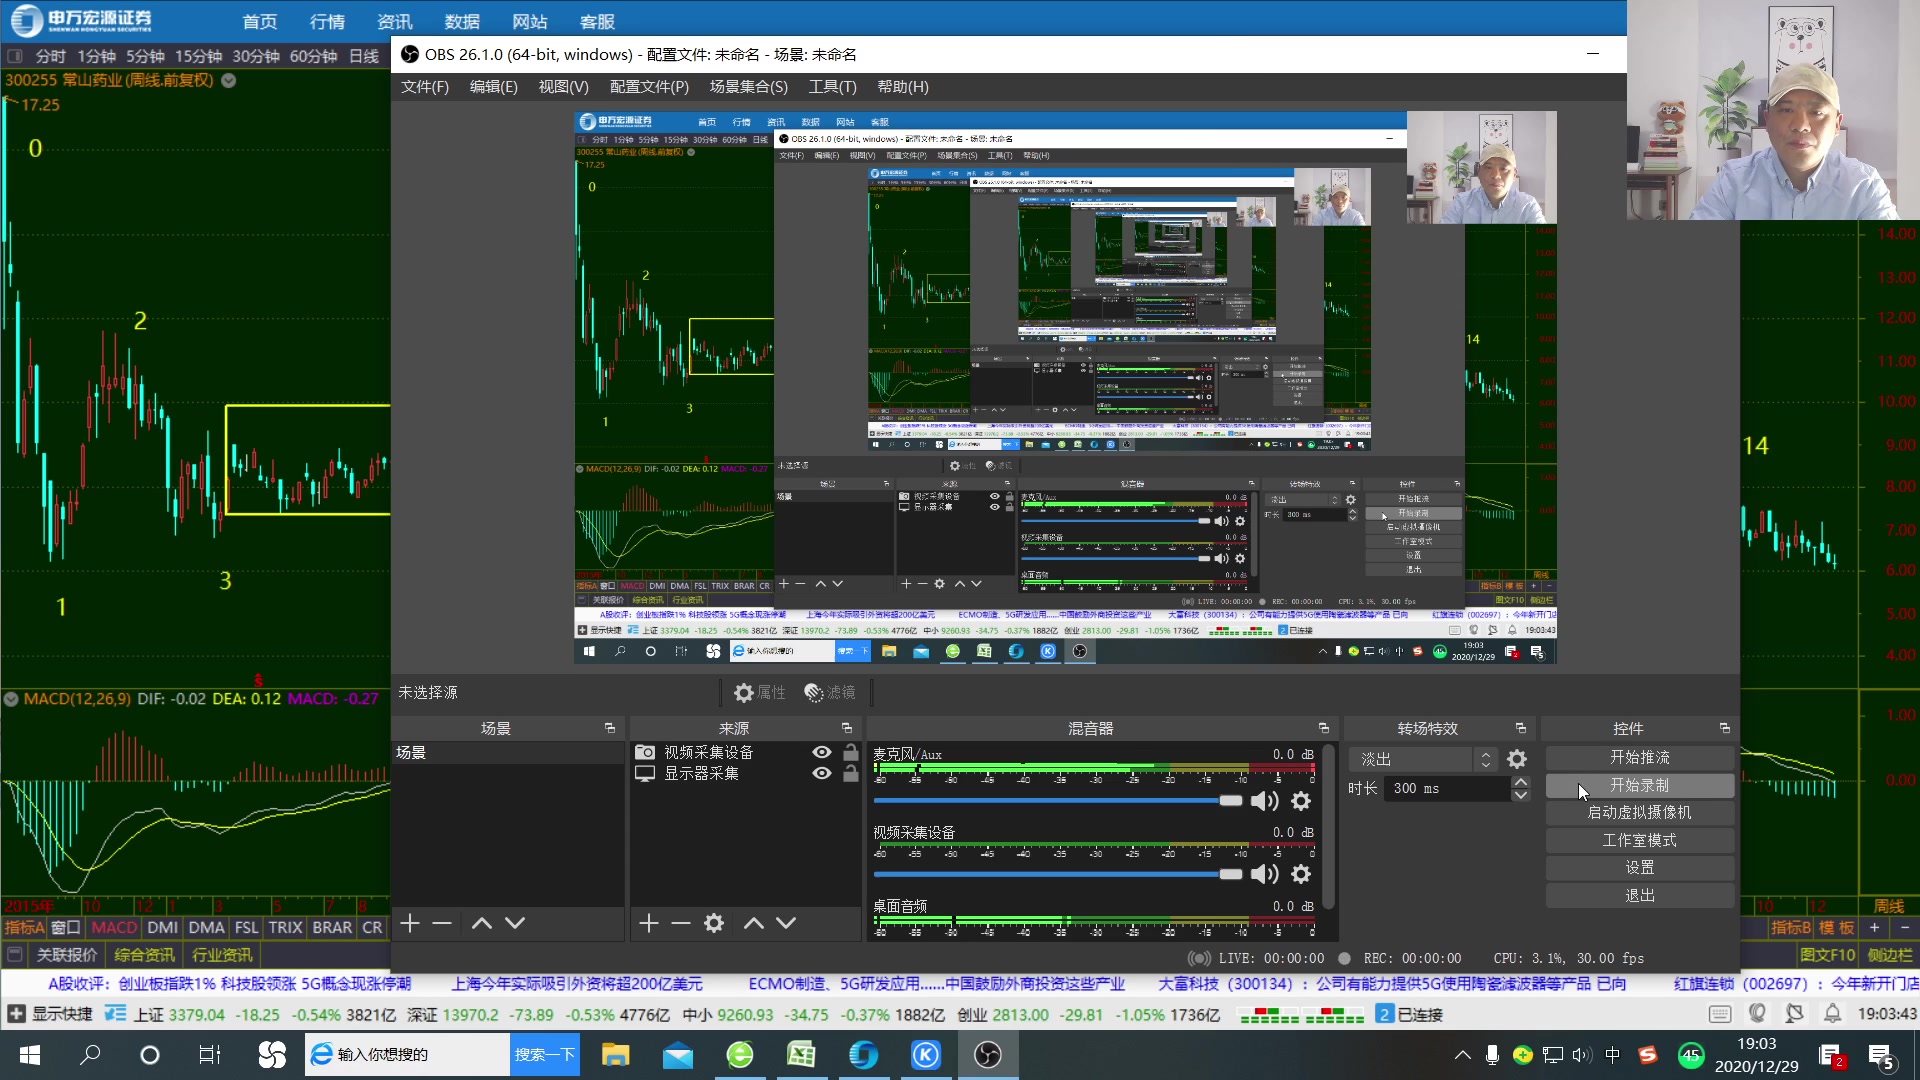1920x1080 pixels.
Task: Mute the 麦克风/Aux audio channel
Action: (x=1265, y=801)
